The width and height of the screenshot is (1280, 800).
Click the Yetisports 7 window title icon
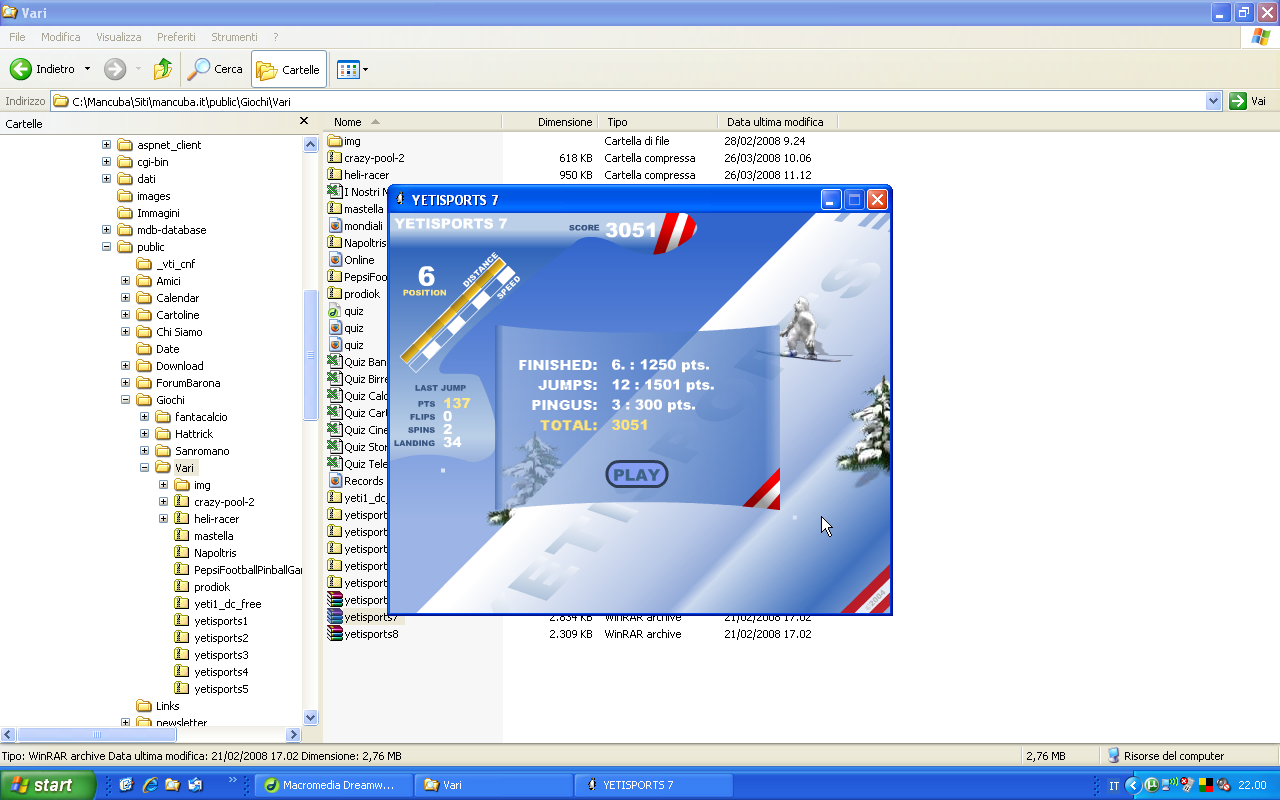click(401, 200)
